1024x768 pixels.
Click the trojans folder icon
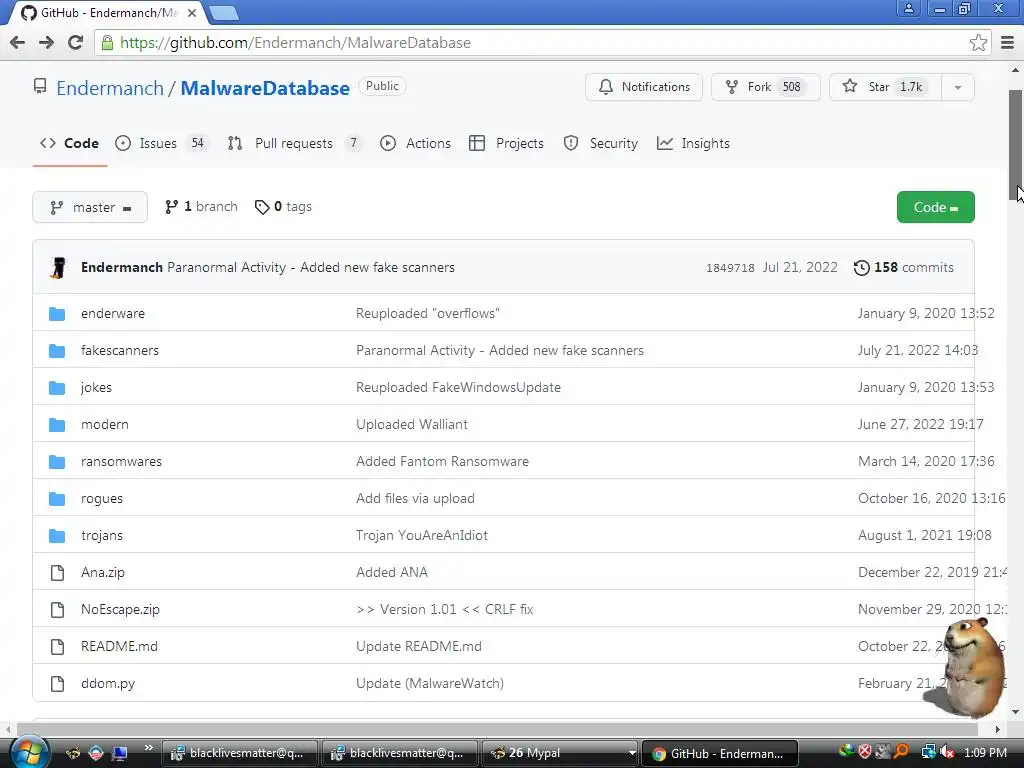57,536
